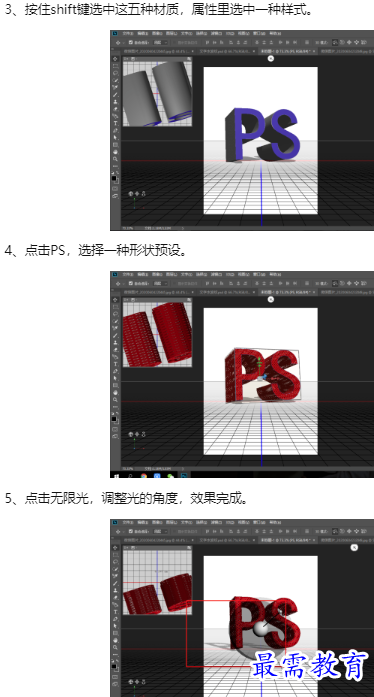Click dolly 3D camera icon in step 3 screenshot
Image resolution: width=374 pixels, height=697 pixels.
tap(143, 194)
